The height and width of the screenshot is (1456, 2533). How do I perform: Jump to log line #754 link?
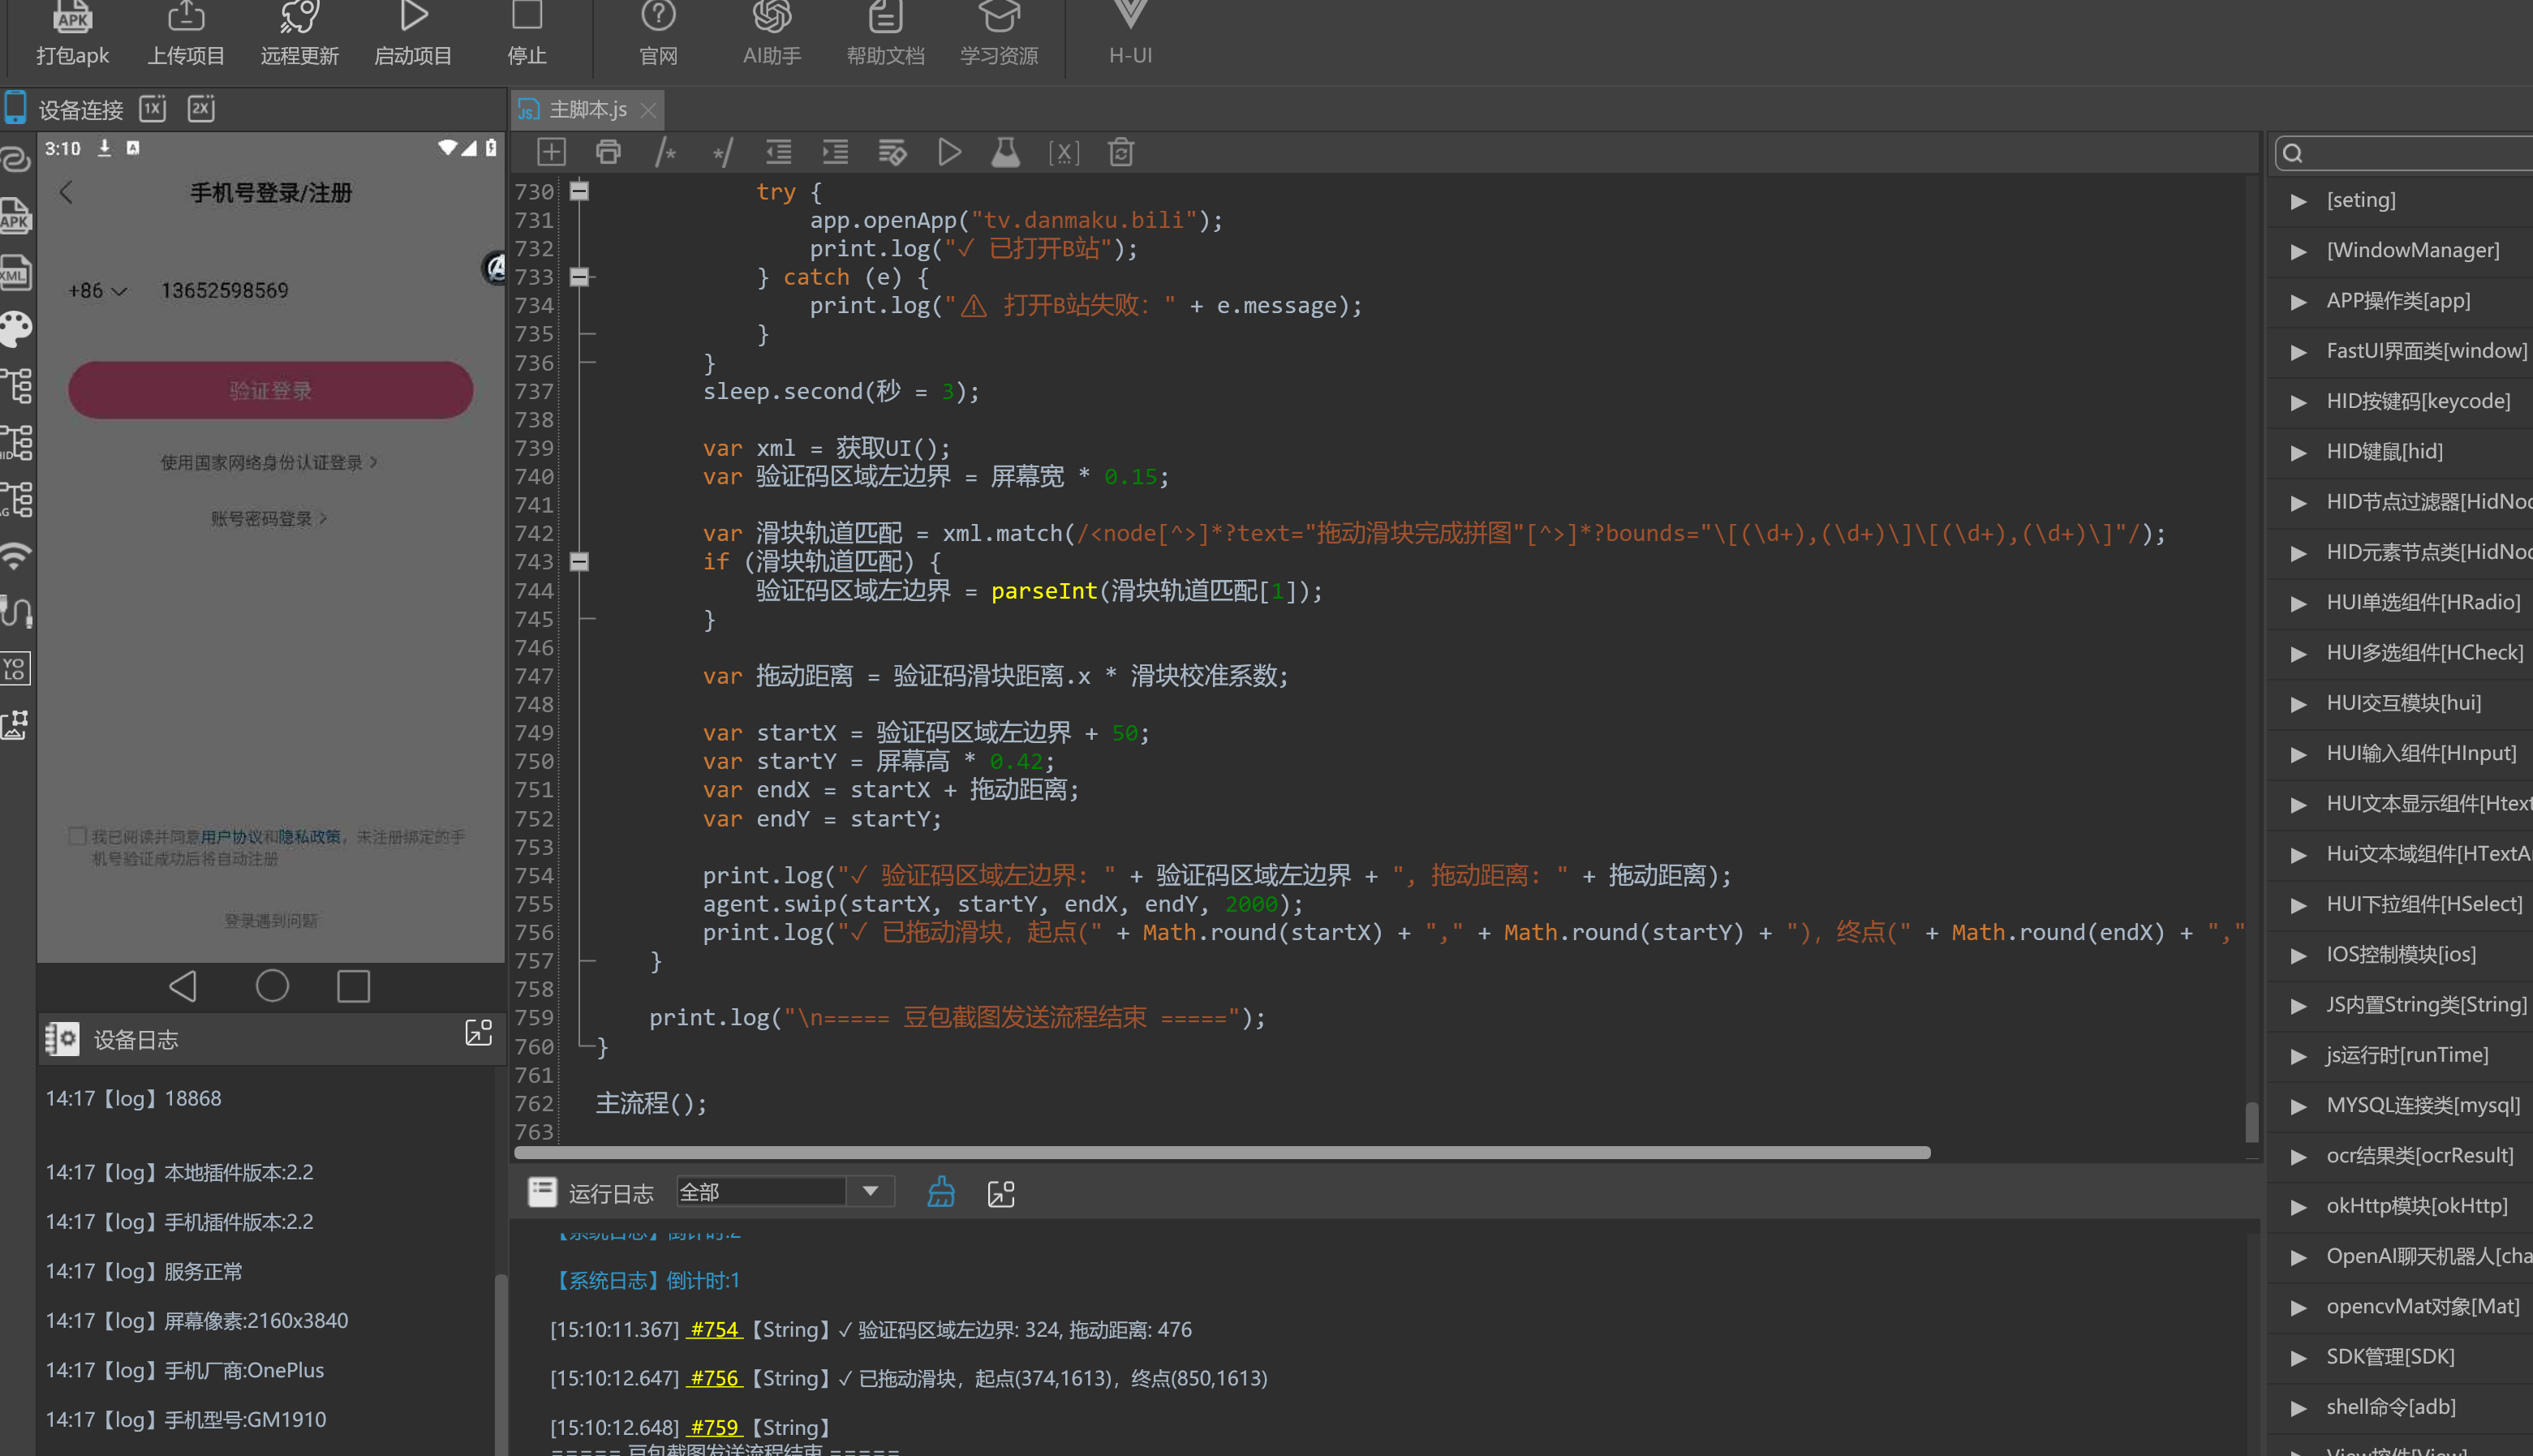click(x=714, y=1329)
